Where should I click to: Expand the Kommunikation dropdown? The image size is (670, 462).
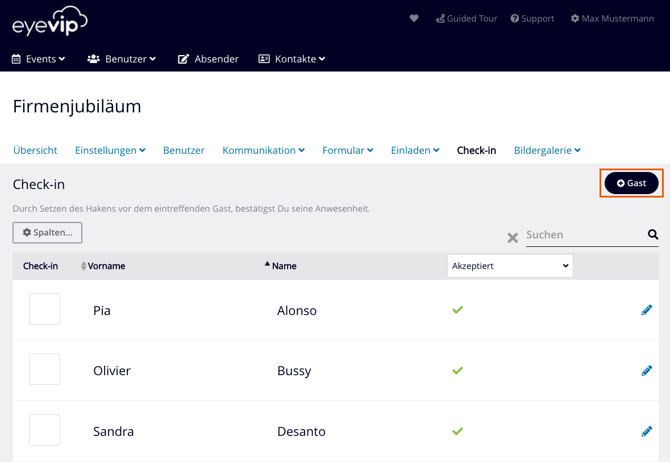coord(263,150)
